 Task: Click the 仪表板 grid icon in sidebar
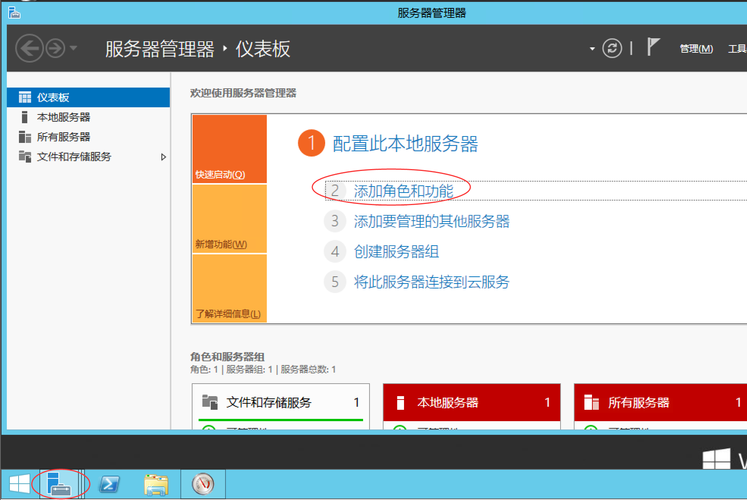click(25, 97)
